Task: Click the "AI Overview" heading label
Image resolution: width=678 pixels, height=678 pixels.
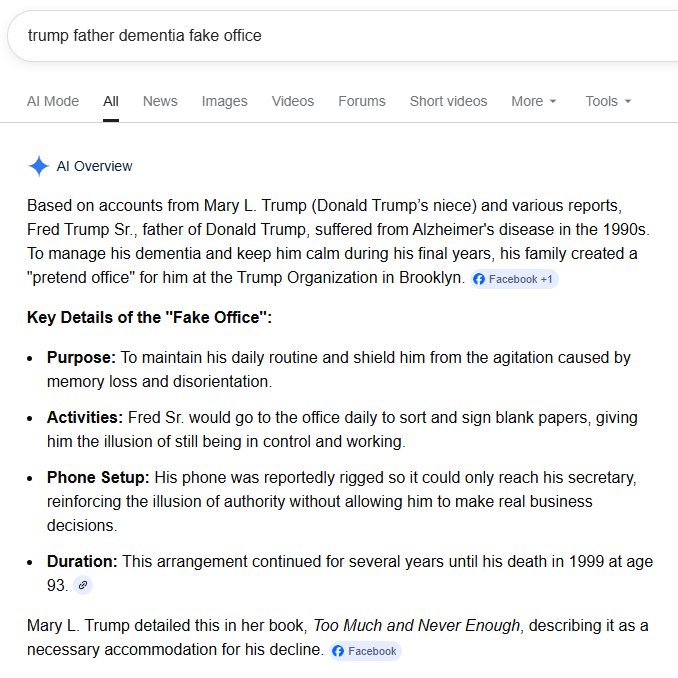Action: point(94,166)
